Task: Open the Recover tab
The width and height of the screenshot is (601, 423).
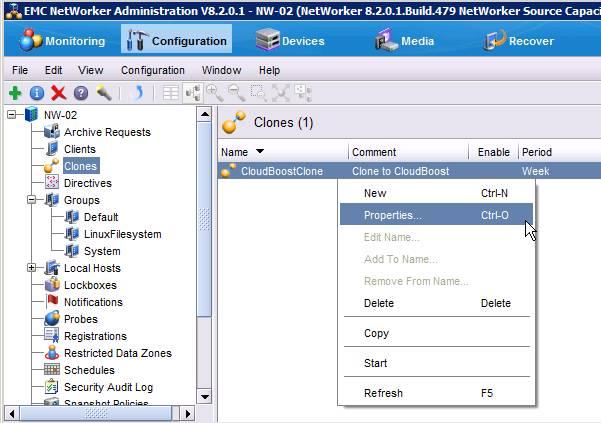Action: pos(519,41)
